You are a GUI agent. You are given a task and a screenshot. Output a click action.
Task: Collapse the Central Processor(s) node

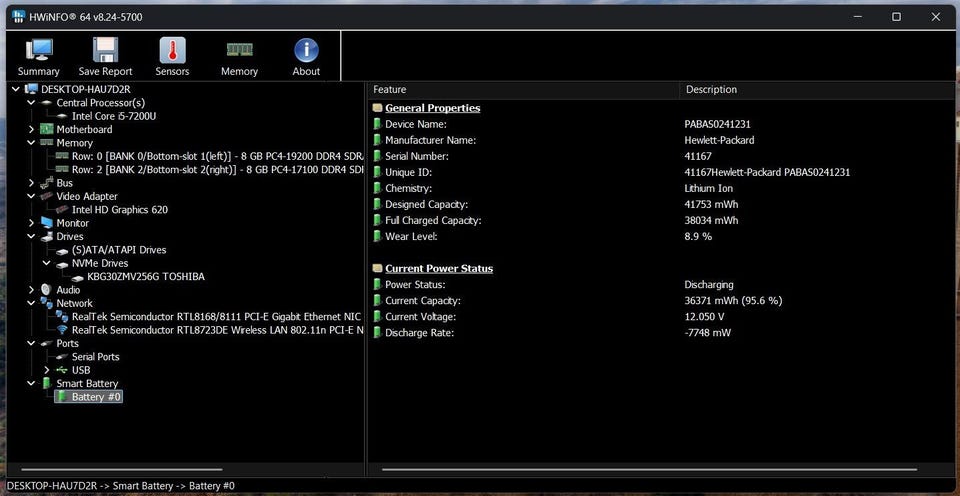tap(31, 103)
